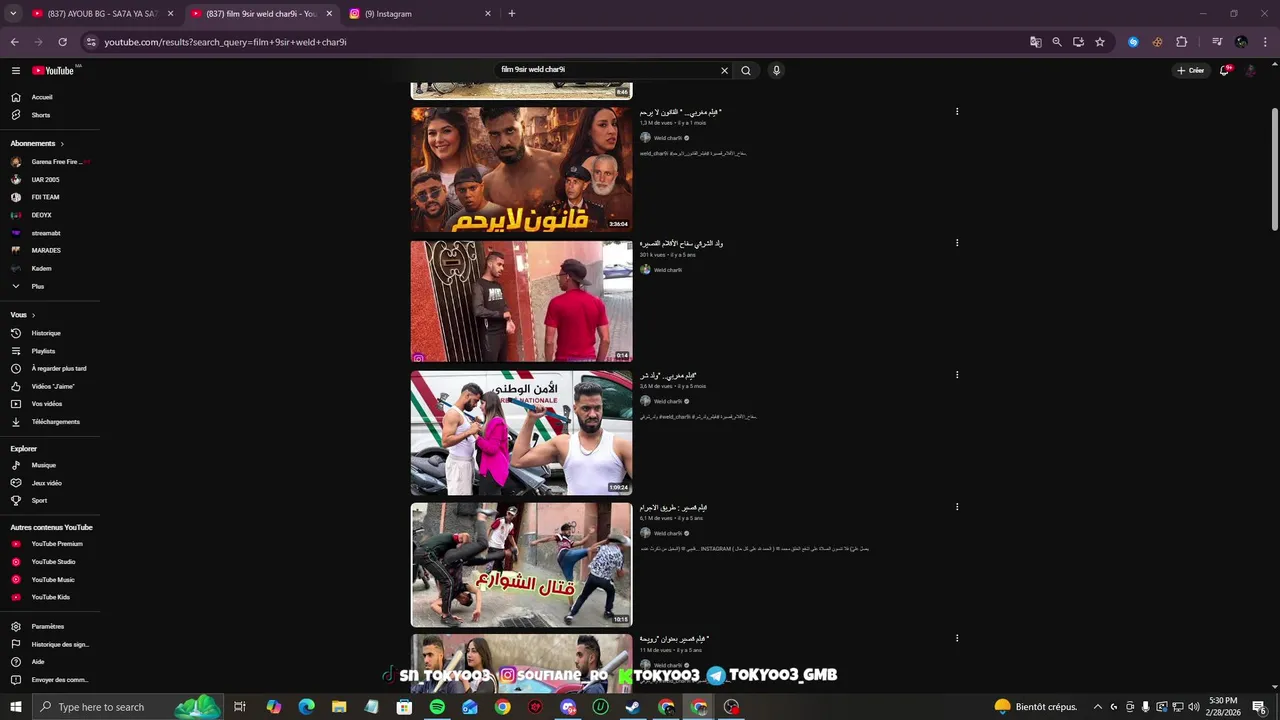Go to YouTube home via the logo
Screen dimensions: 1280x720
53,70
